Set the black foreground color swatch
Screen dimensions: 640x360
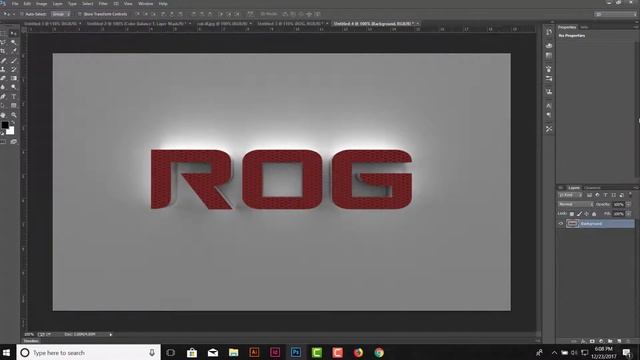coord(4,124)
